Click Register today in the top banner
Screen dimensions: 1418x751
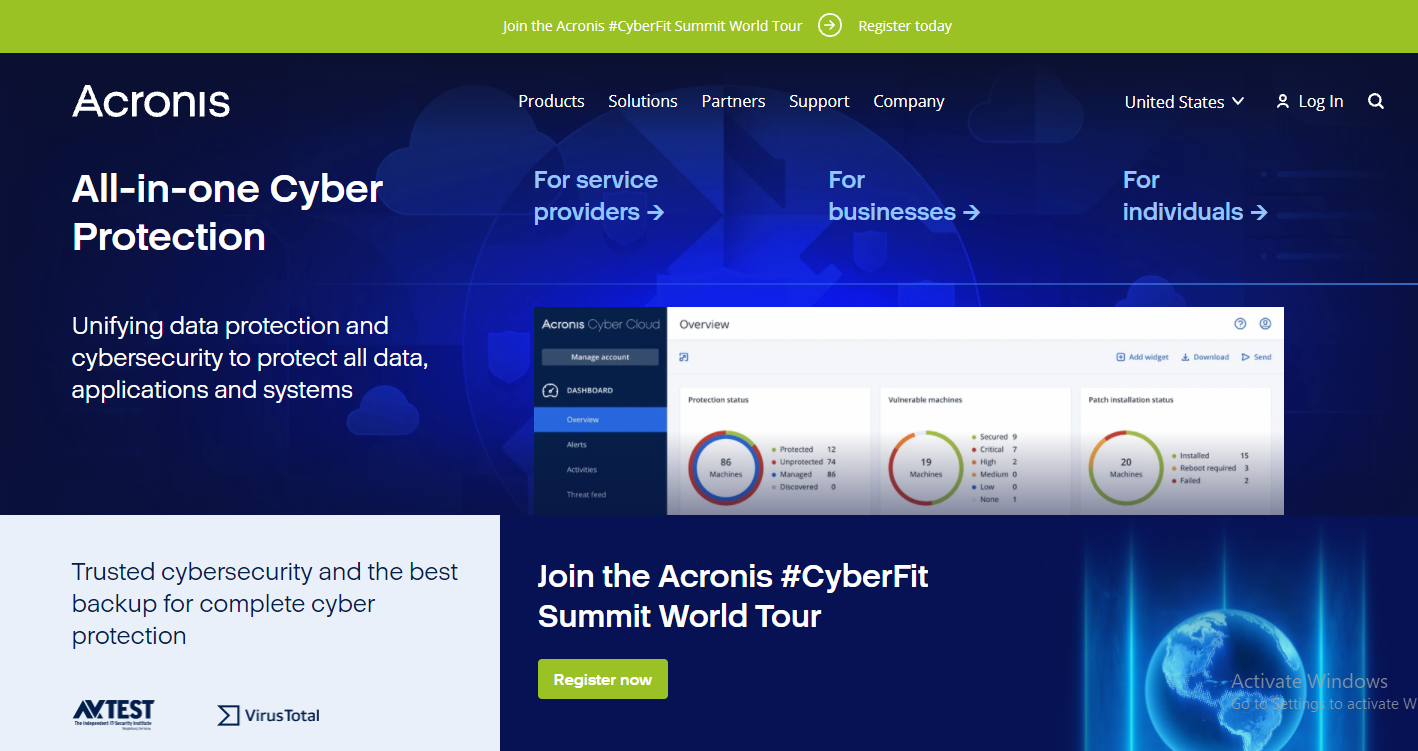[905, 26]
